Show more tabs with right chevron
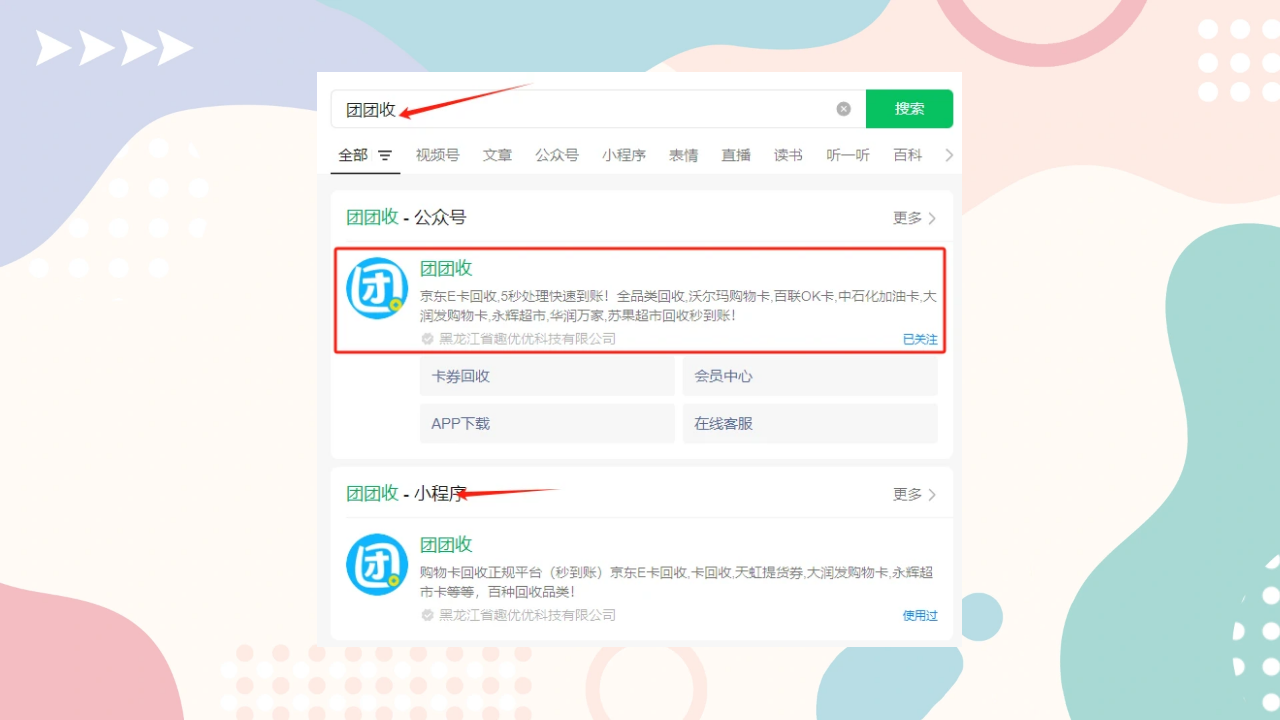 tap(949, 155)
